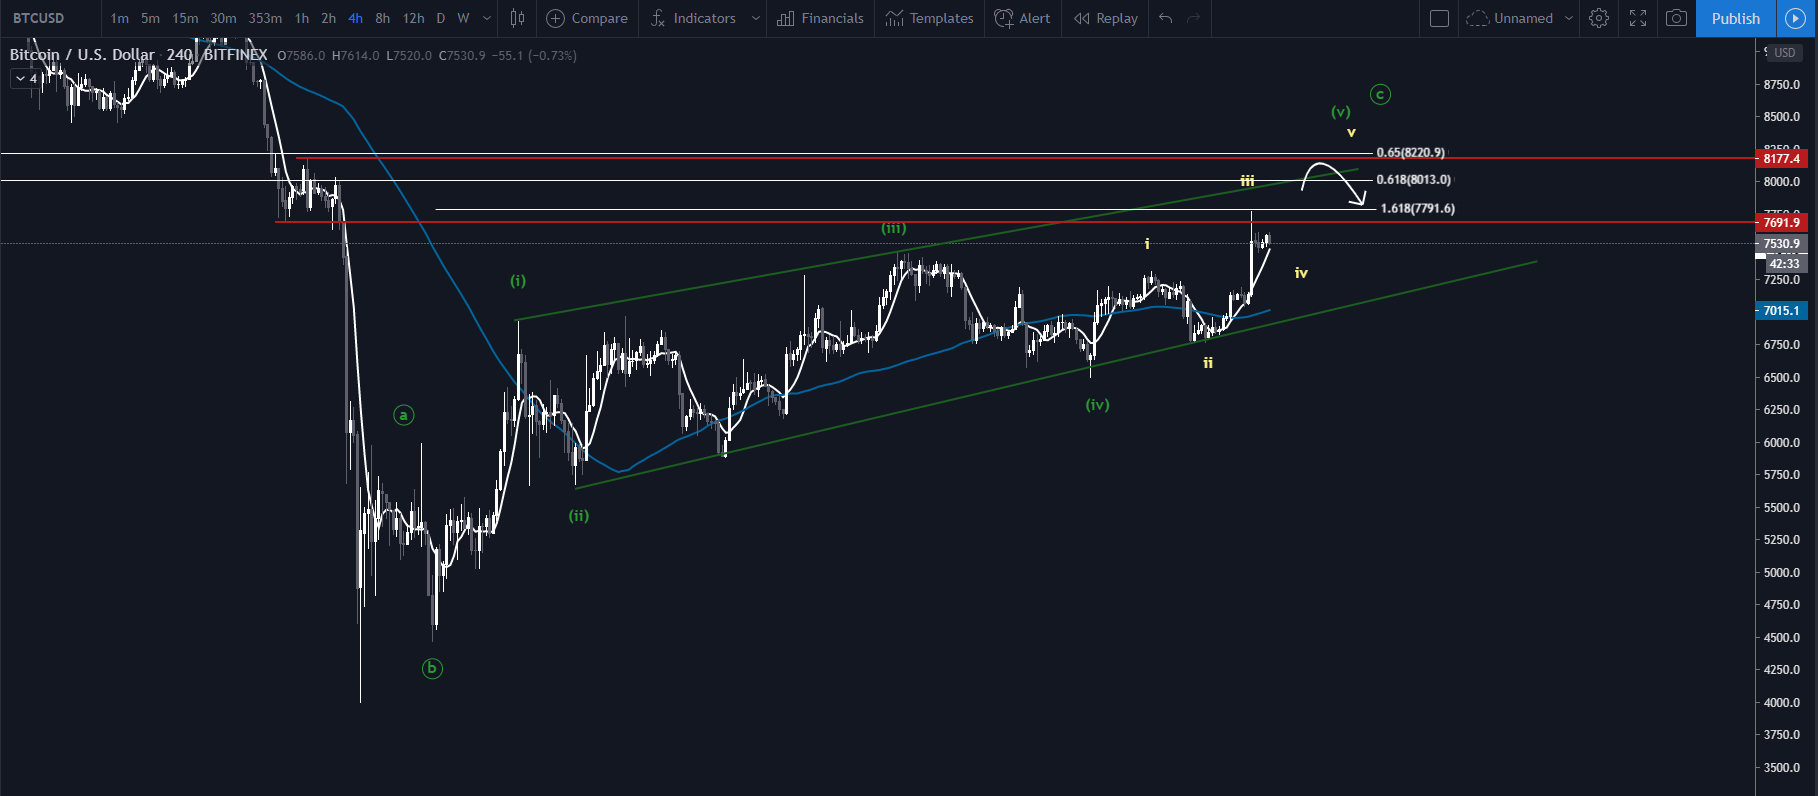Select the 15m timeframe
Screen dimensions: 1818x796
(x=185, y=18)
